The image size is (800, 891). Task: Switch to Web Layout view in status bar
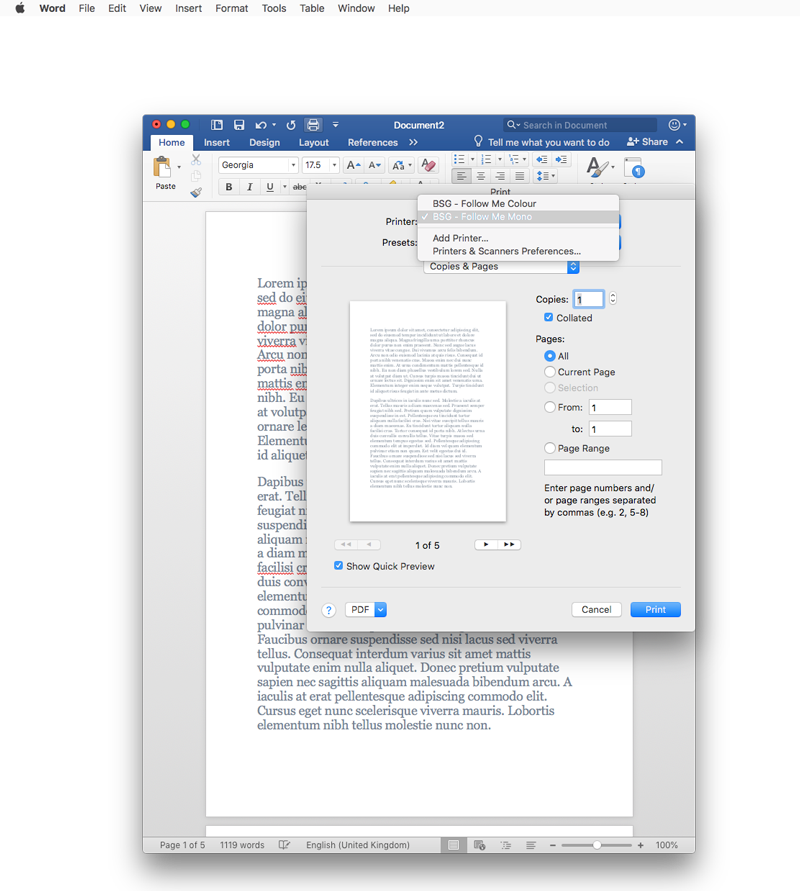click(x=480, y=845)
